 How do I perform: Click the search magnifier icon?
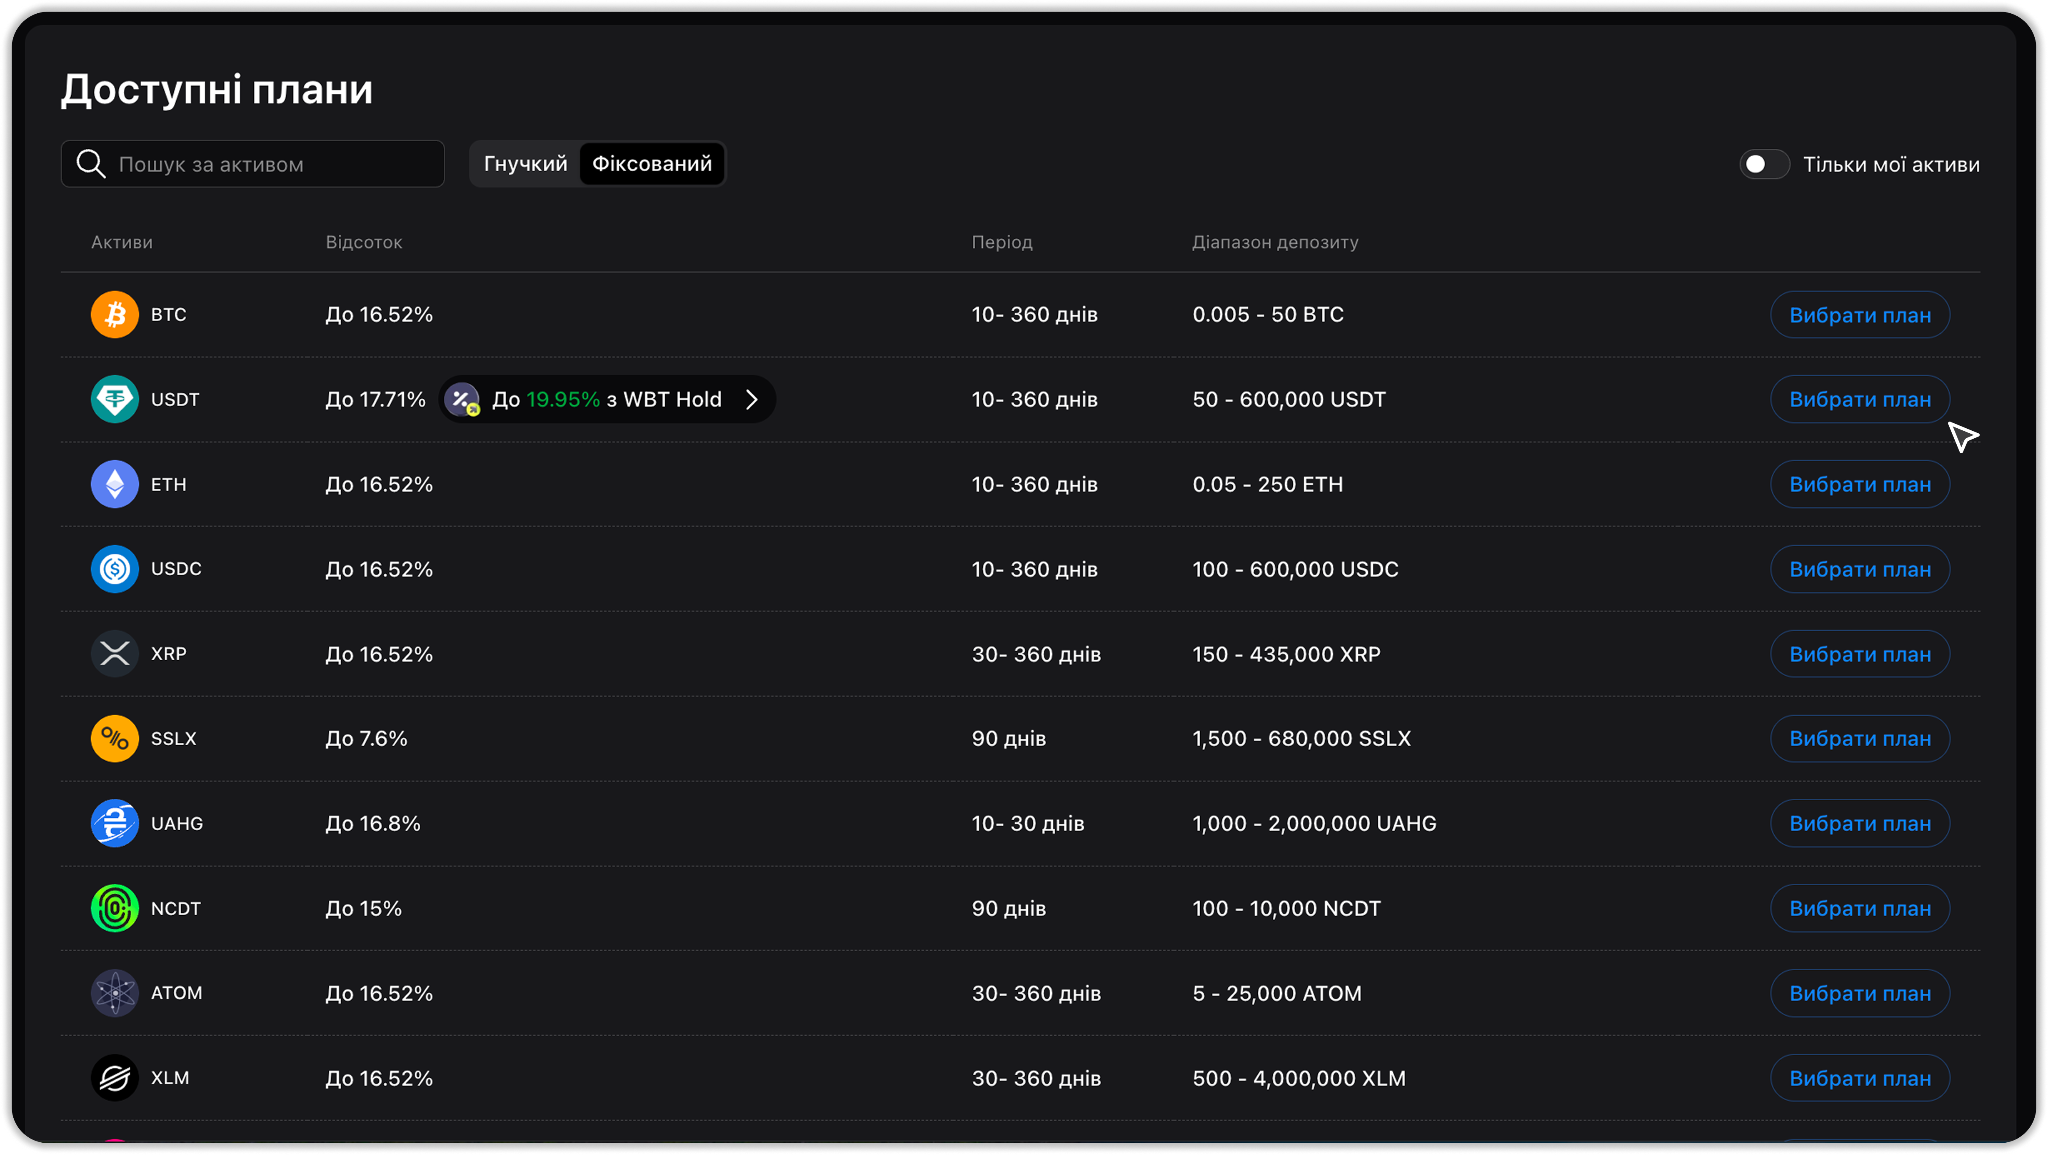pos(91,164)
